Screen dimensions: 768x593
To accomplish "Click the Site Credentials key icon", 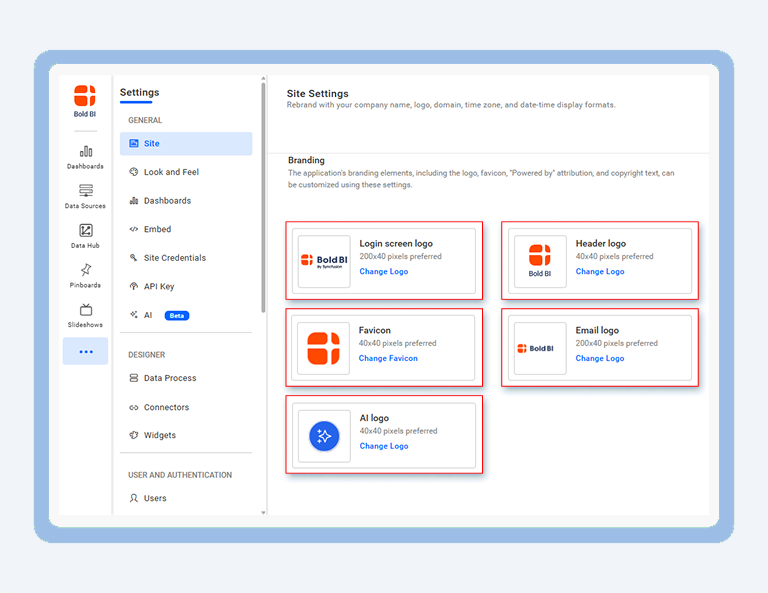I will [x=134, y=258].
